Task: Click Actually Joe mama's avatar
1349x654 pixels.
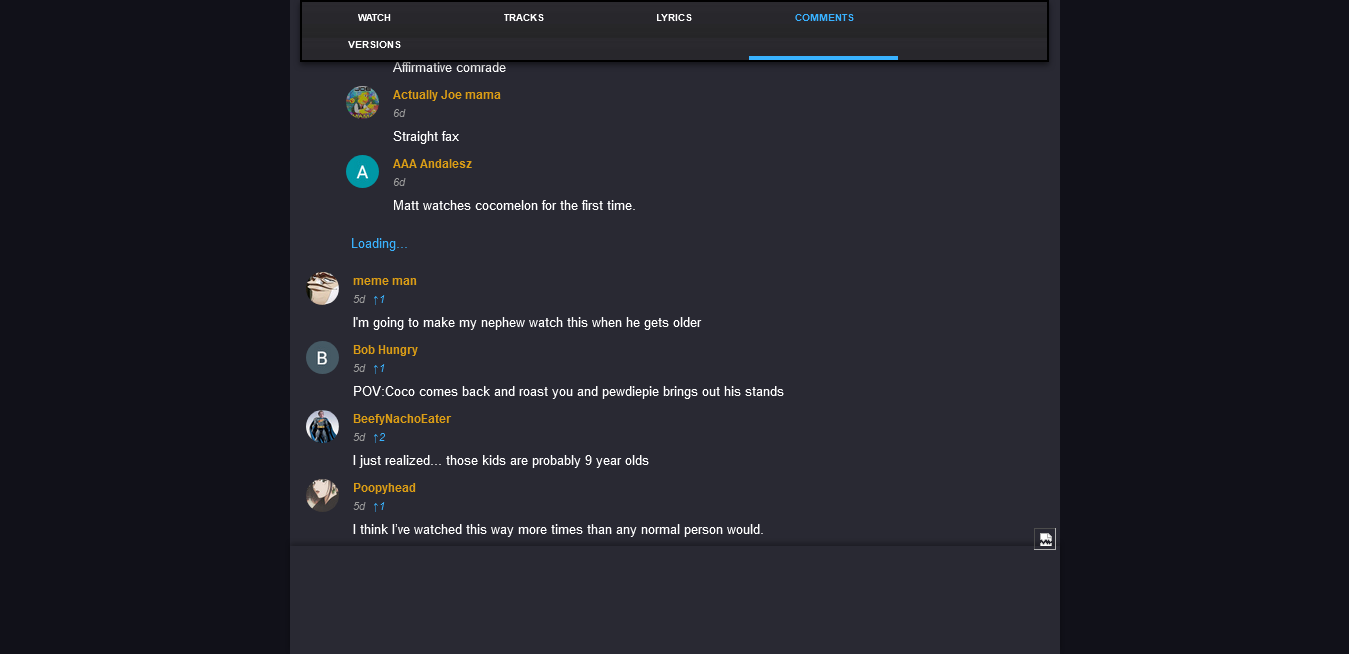Action: [x=362, y=102]
